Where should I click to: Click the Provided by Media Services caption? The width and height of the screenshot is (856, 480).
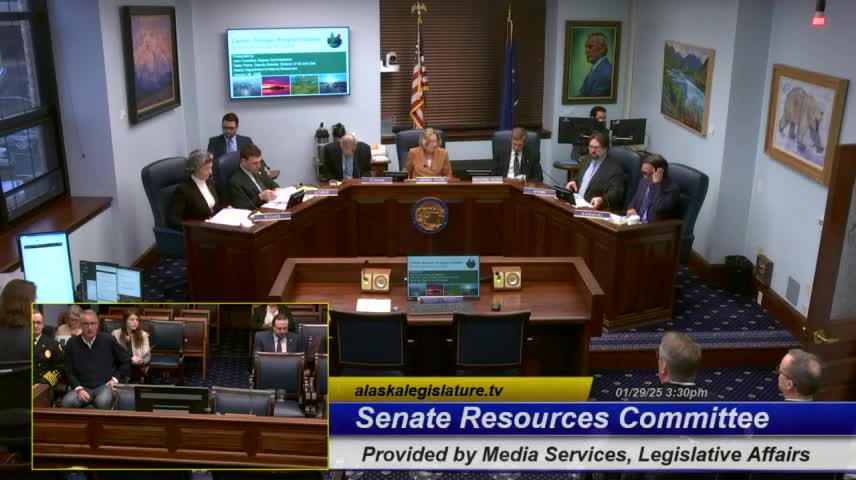click(x=586, y=454)
